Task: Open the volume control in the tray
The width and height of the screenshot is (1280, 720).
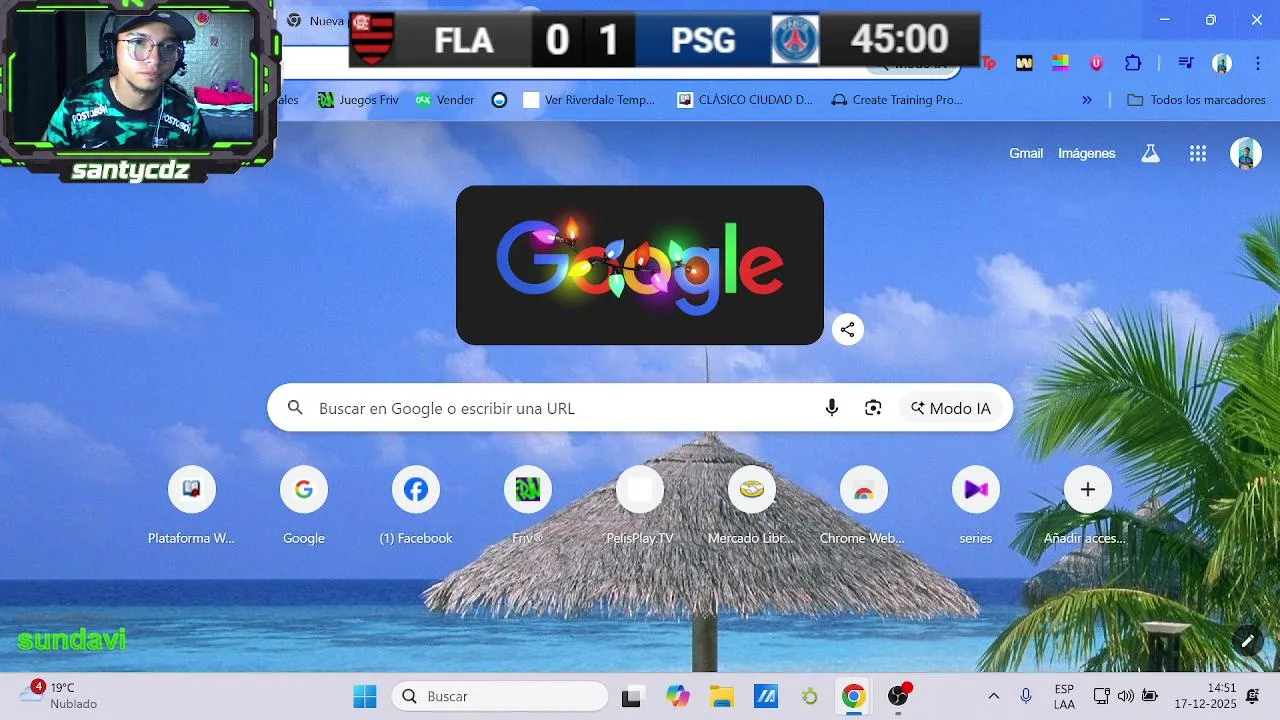Action: 1125,696
